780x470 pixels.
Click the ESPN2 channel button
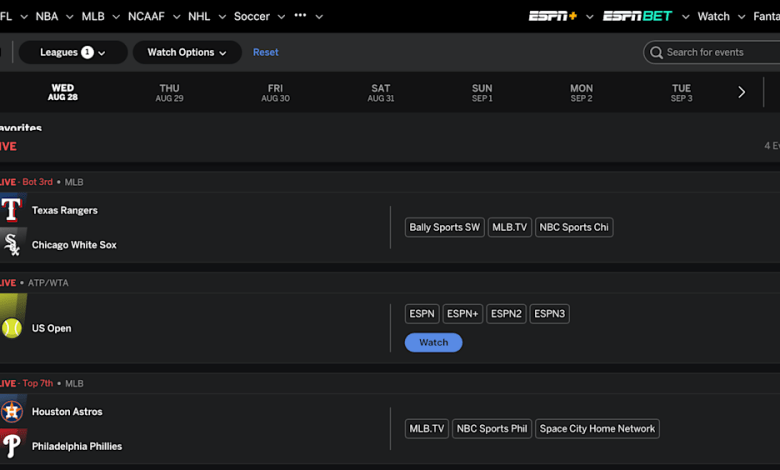tap(506, 314)
